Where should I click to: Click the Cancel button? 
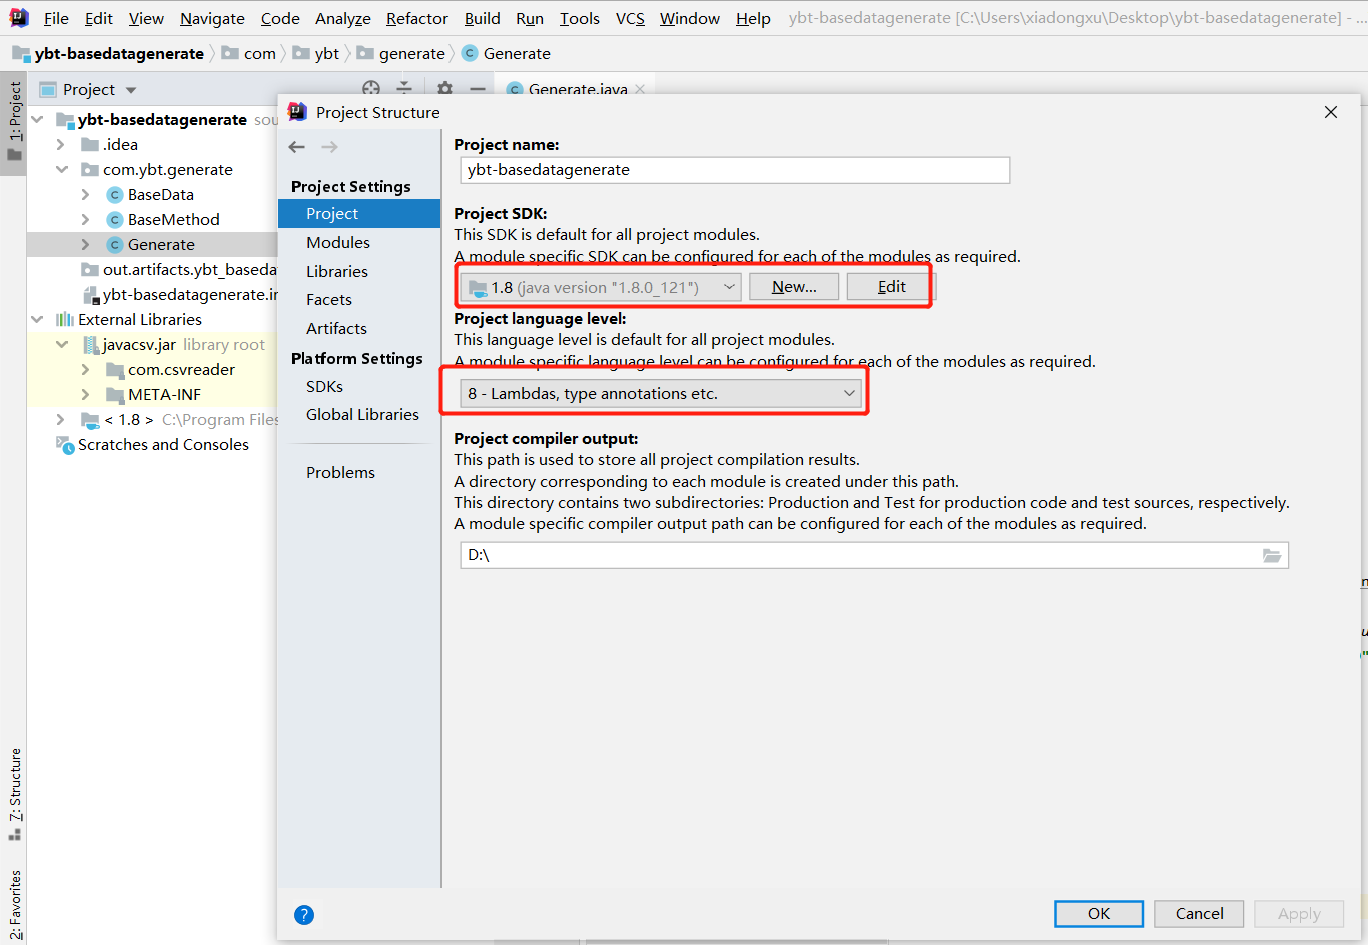(1199, 914)
